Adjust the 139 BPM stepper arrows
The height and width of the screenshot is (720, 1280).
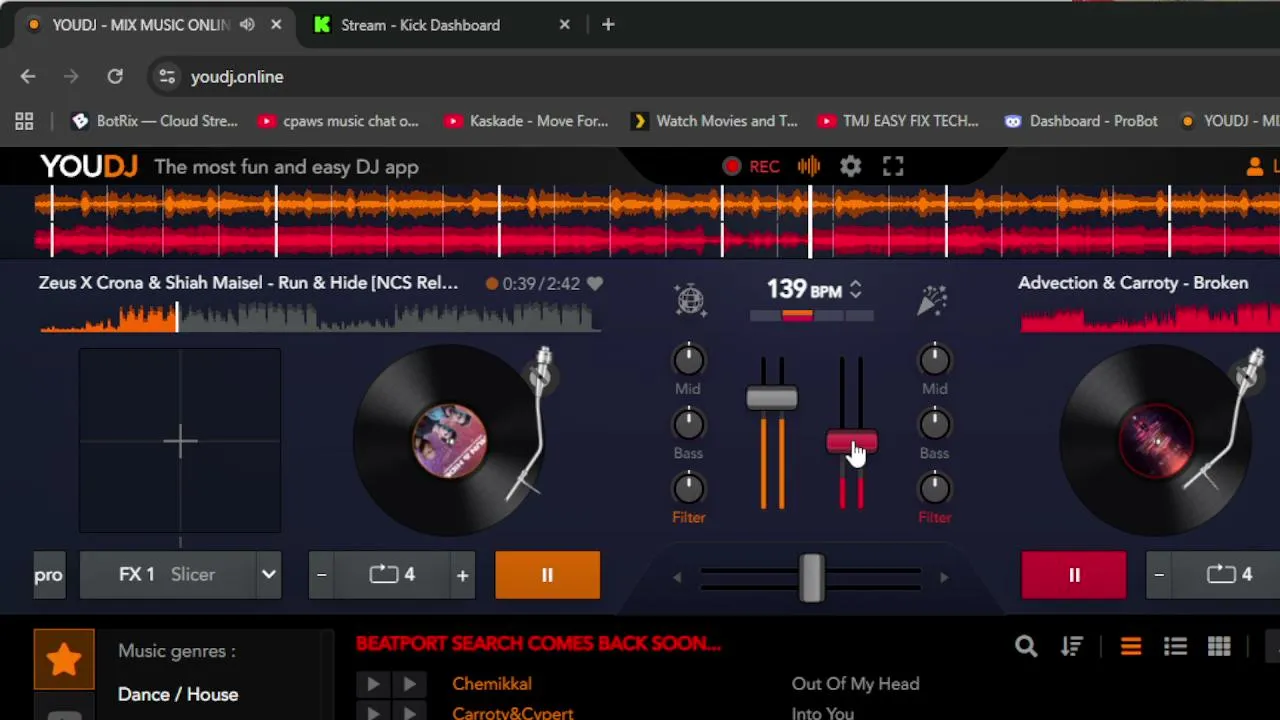pos(855,290)
